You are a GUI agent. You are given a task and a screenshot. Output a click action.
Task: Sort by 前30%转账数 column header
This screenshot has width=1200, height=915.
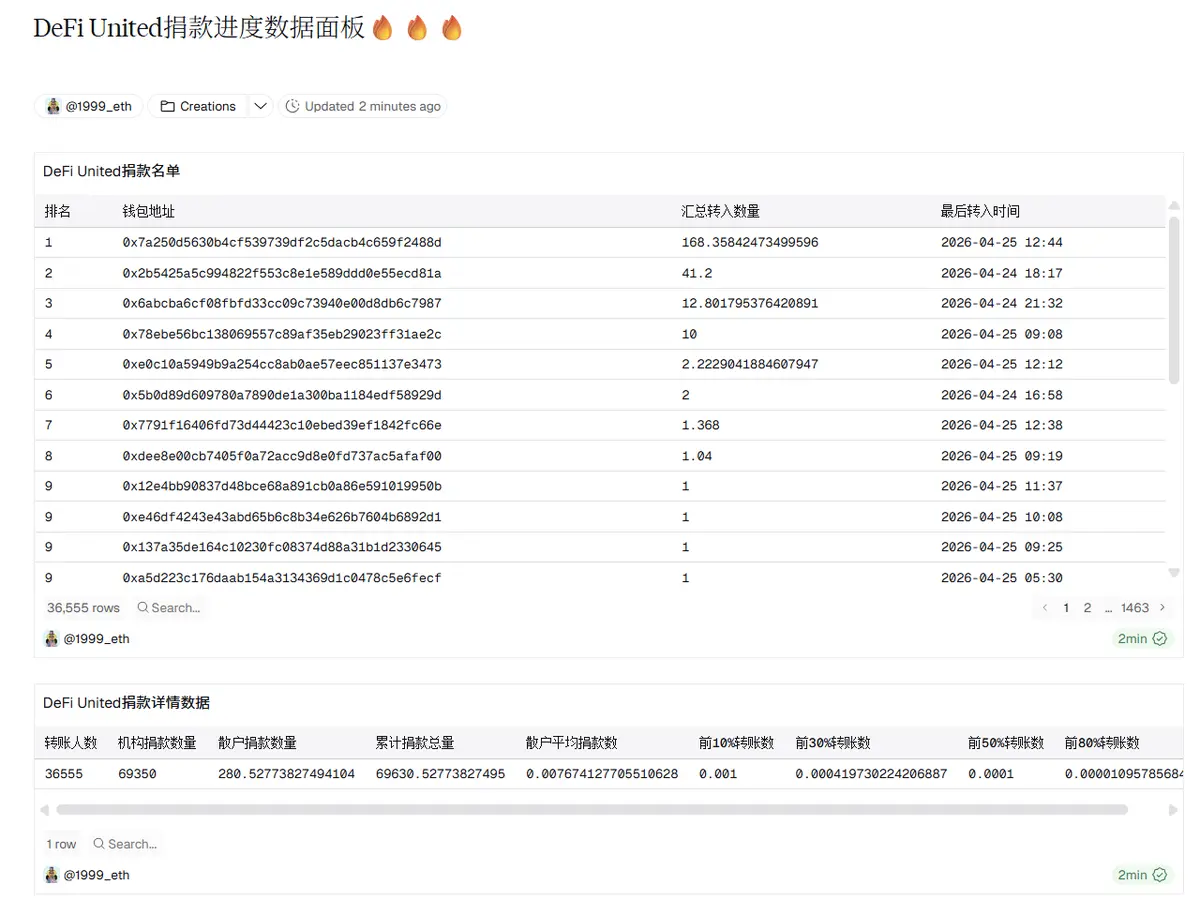[x=833, y=743]
